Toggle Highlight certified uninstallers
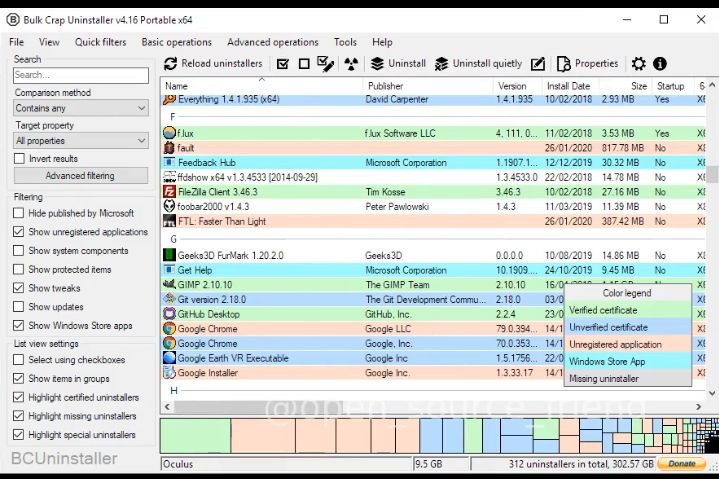Viewport: 719px width, 479px height. 18,397
